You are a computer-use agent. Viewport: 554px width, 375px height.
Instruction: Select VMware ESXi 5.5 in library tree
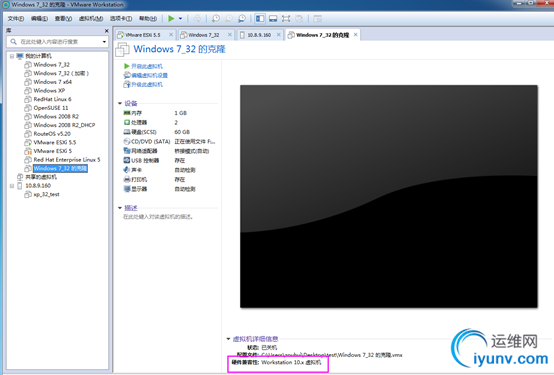click(54, 142)
